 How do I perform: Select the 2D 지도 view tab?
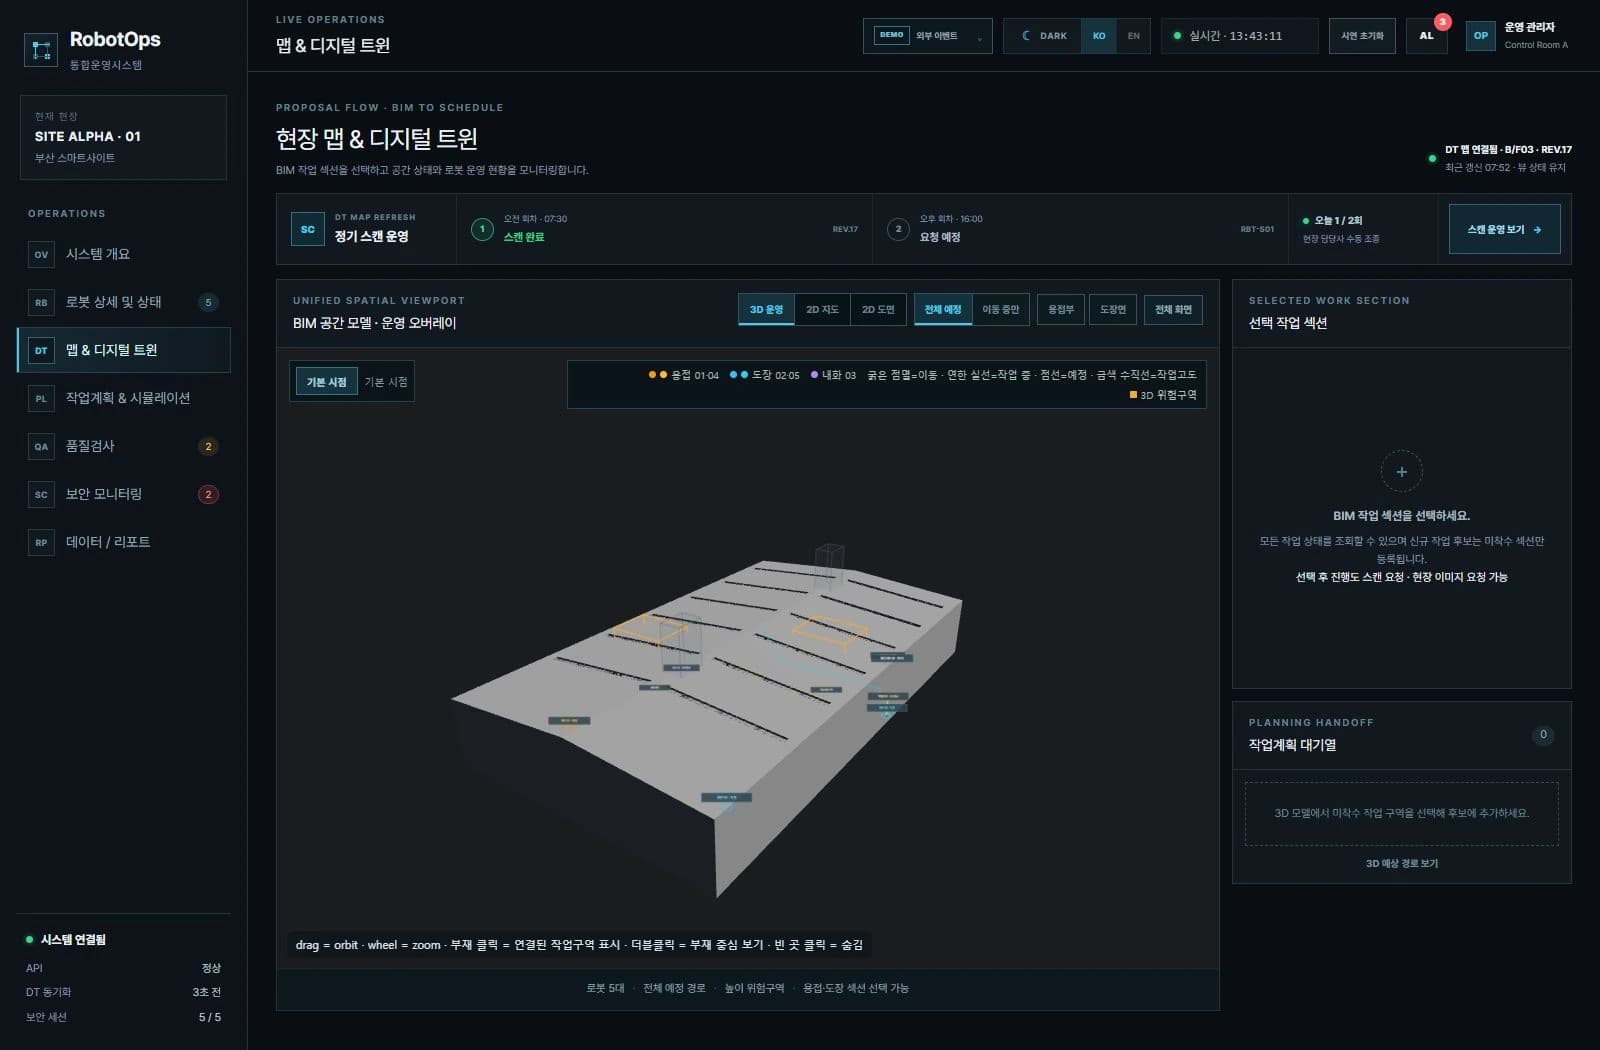tap(822, 310)
